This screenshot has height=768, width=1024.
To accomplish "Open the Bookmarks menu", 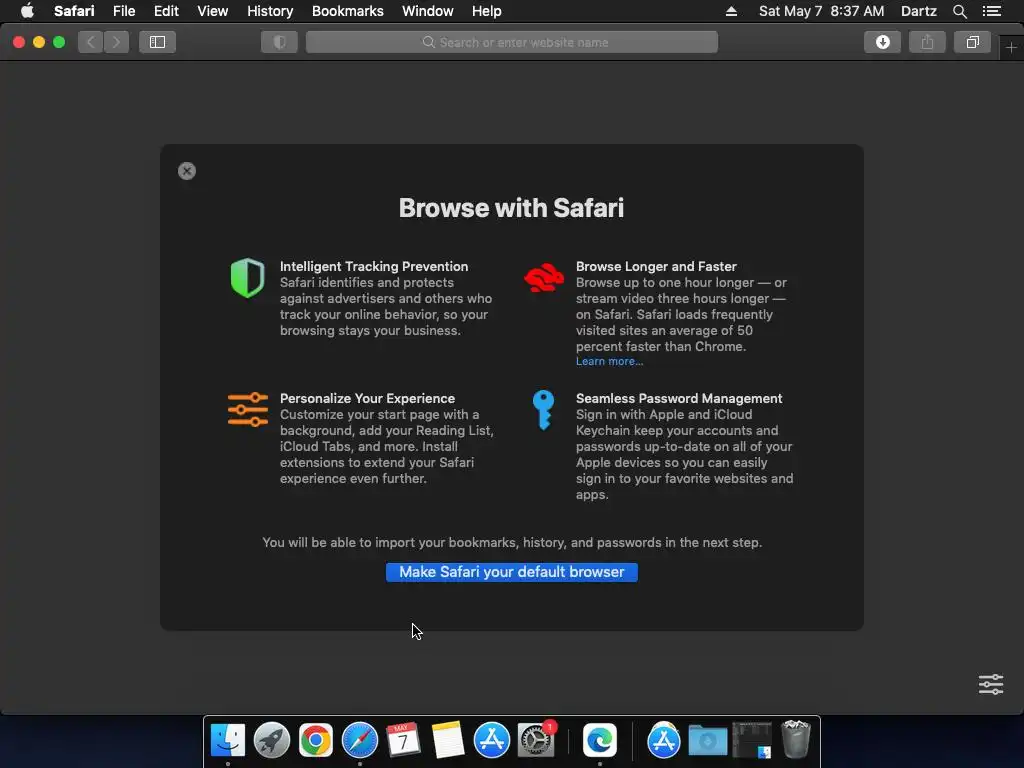I will 347,11.
